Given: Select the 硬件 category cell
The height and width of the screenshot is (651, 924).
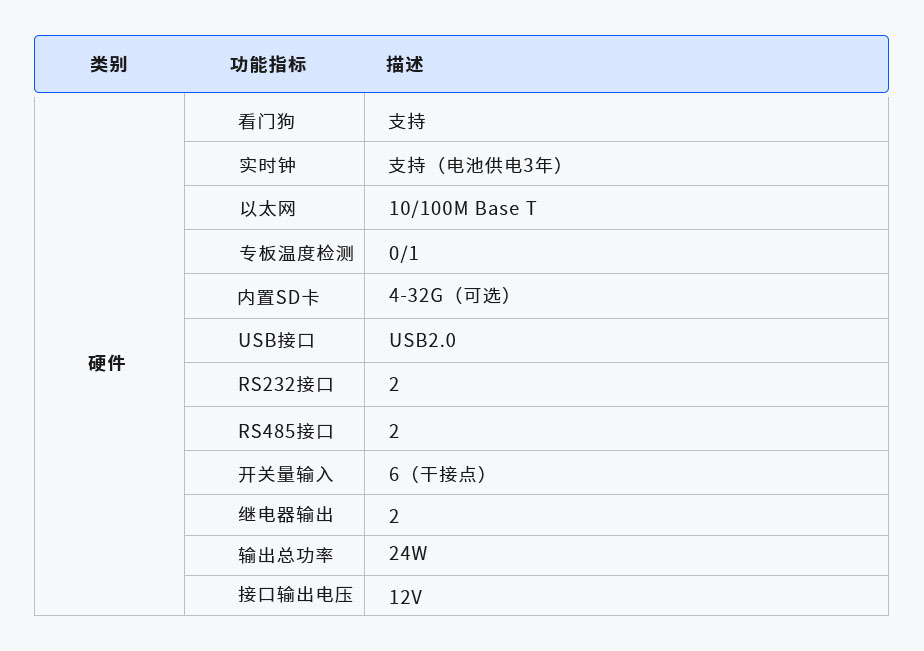Looking at the screenshot, I should [x=106, y=364].
